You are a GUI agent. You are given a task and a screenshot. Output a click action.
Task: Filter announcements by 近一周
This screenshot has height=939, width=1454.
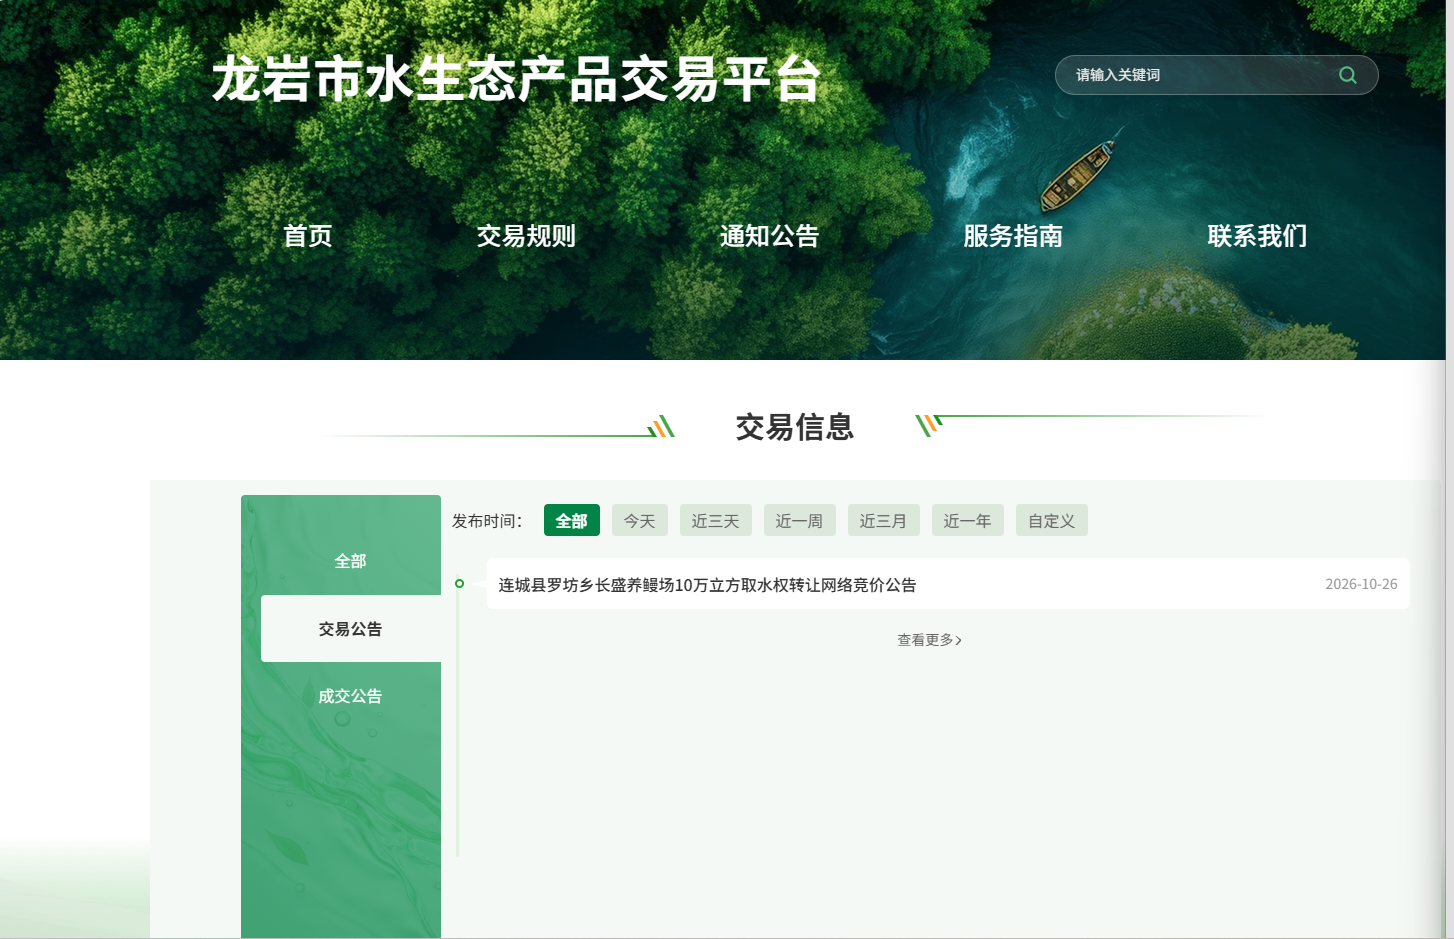tap(800, 520)
